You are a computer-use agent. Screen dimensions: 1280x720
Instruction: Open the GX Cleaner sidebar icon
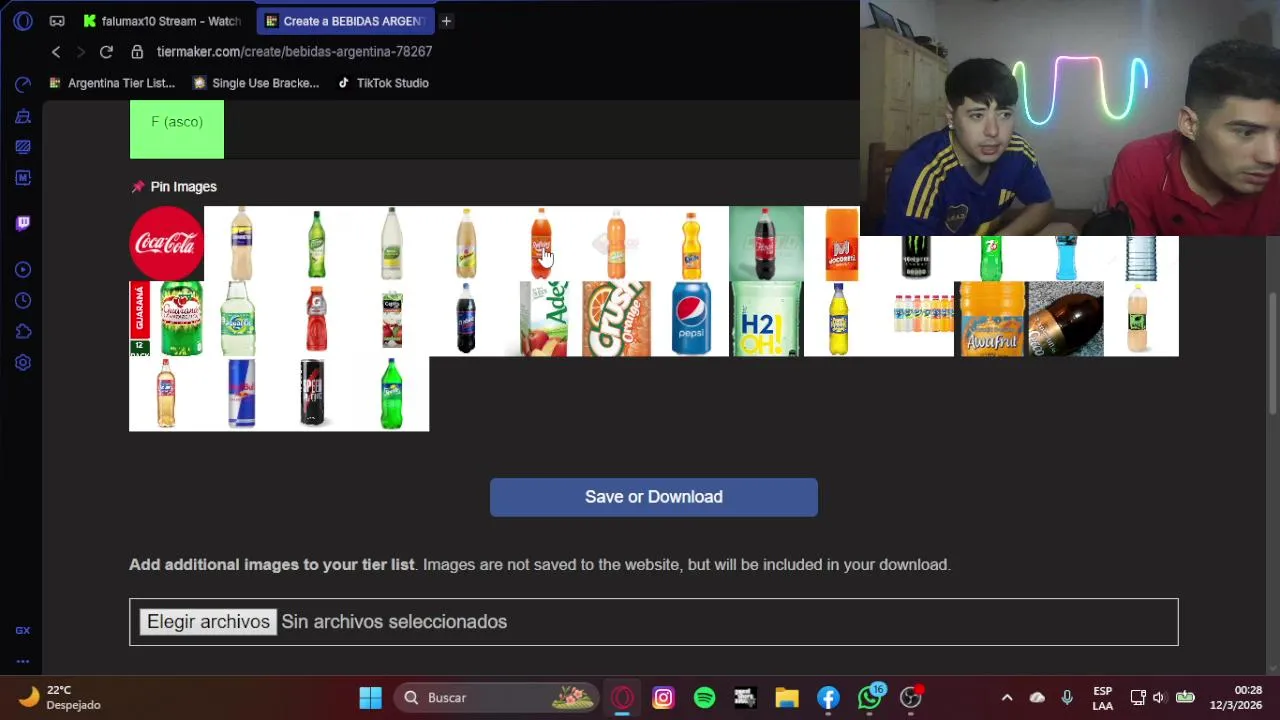click(23, 116)
